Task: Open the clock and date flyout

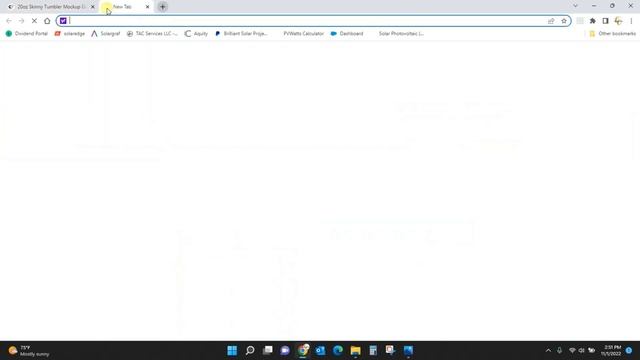Action: (611, 350)
